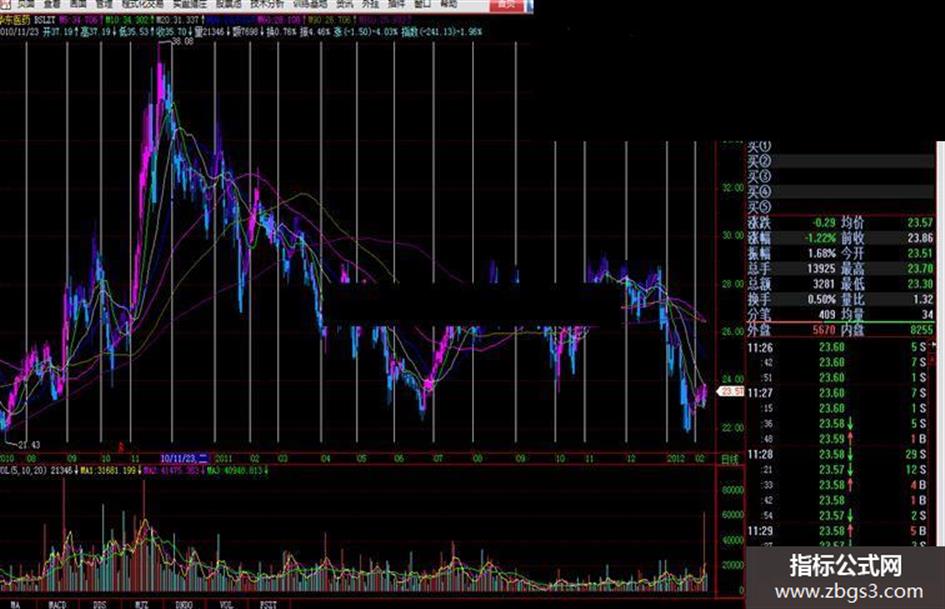Click the highlighted 10/11/23 date marker
The height and width of the screenshot is (609, 945).
pyautogui.click(x=184, y=459)
